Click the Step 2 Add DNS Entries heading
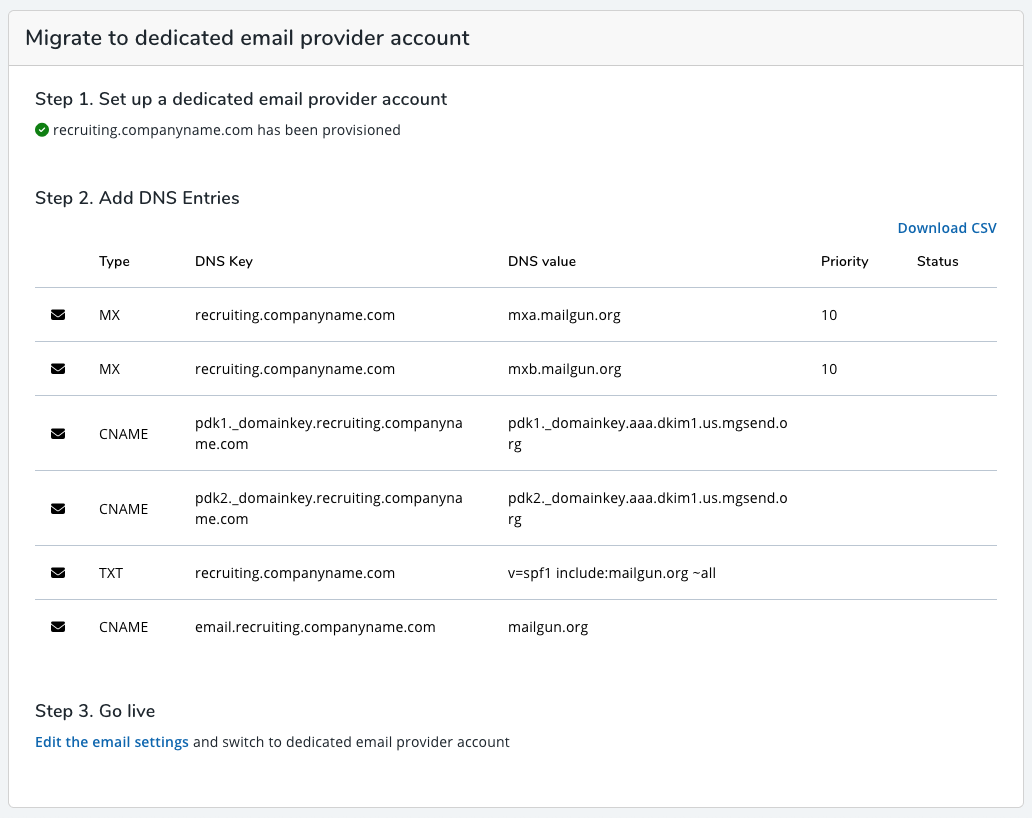Viewport: 1032px width, 818px height. pos(137,198)
